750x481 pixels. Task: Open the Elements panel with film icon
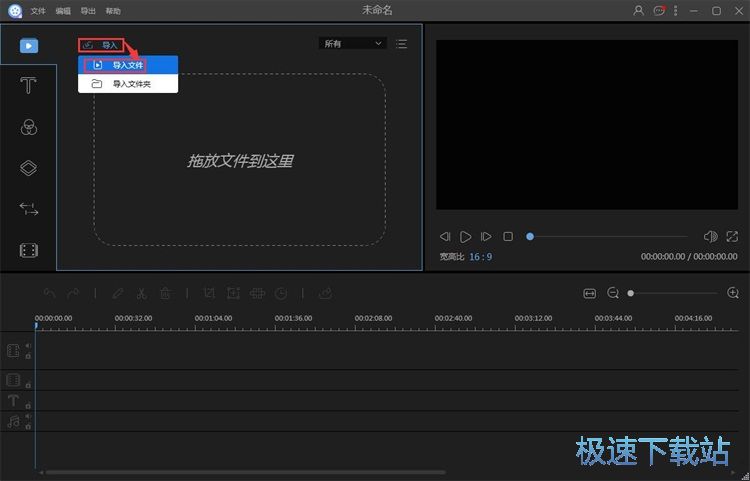click(28, 250)
